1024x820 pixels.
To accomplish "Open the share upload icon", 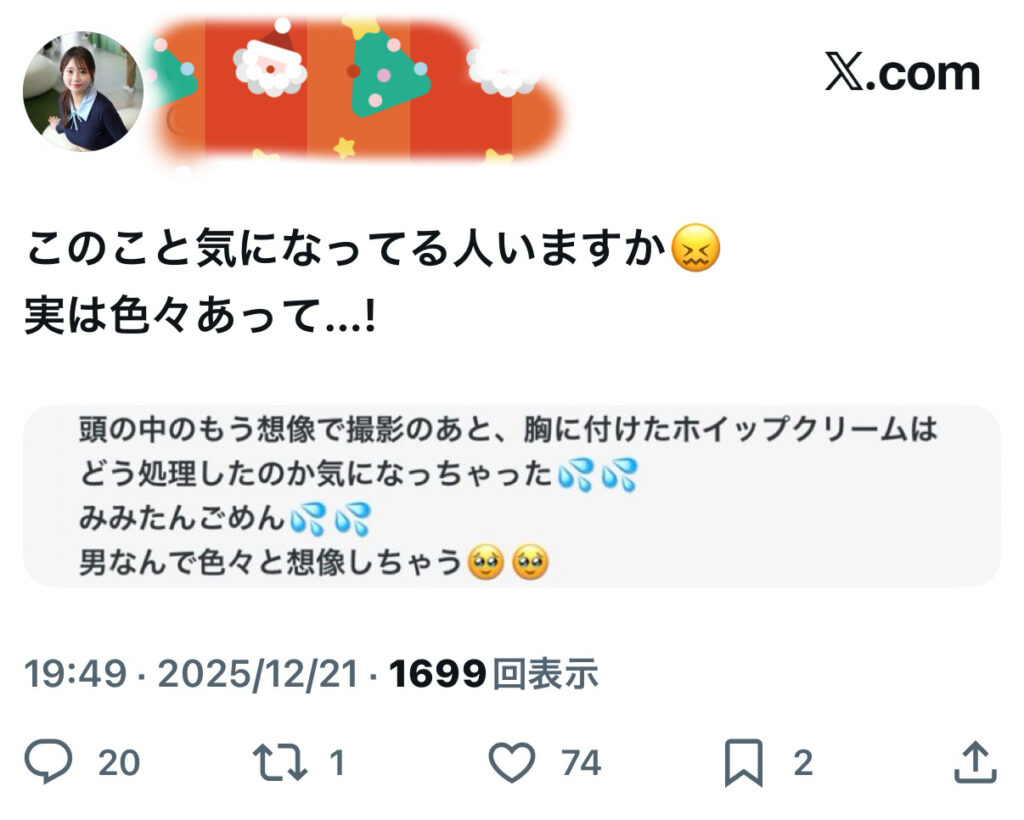I will tap(975, 761).
